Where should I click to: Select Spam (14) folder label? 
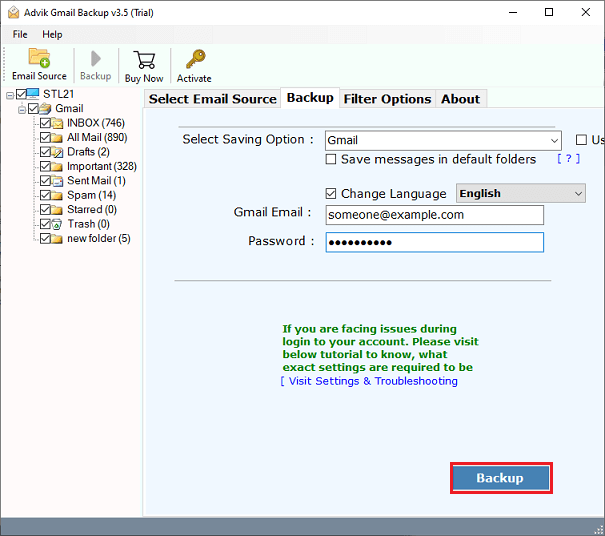coord(91,195)
